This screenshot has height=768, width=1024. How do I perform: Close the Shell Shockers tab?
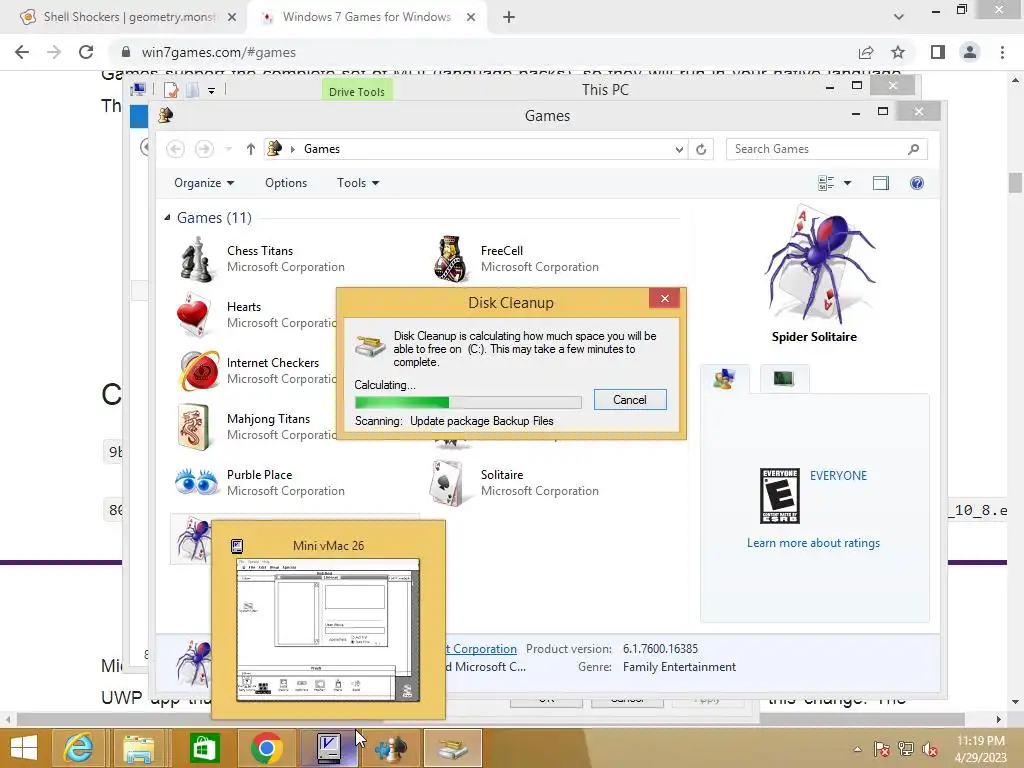pos(232,17)
